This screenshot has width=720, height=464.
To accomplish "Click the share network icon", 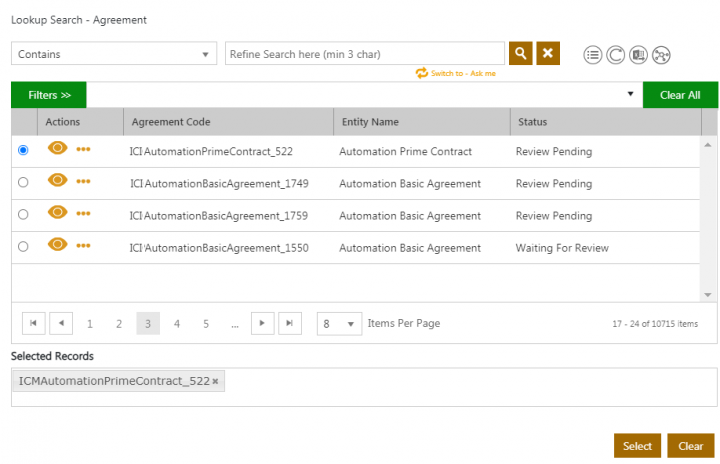I will [661, 55].
